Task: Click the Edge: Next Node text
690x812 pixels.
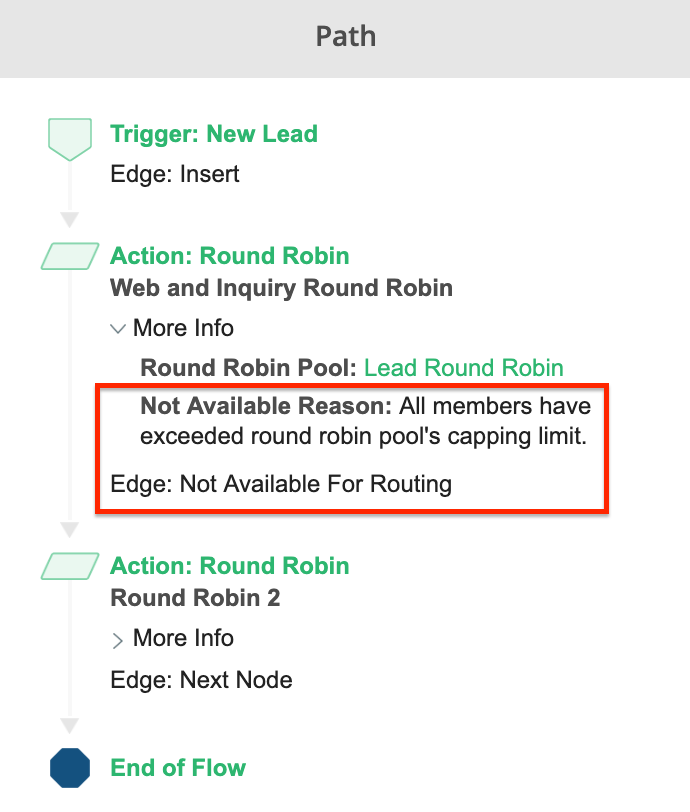Action: 201,681
